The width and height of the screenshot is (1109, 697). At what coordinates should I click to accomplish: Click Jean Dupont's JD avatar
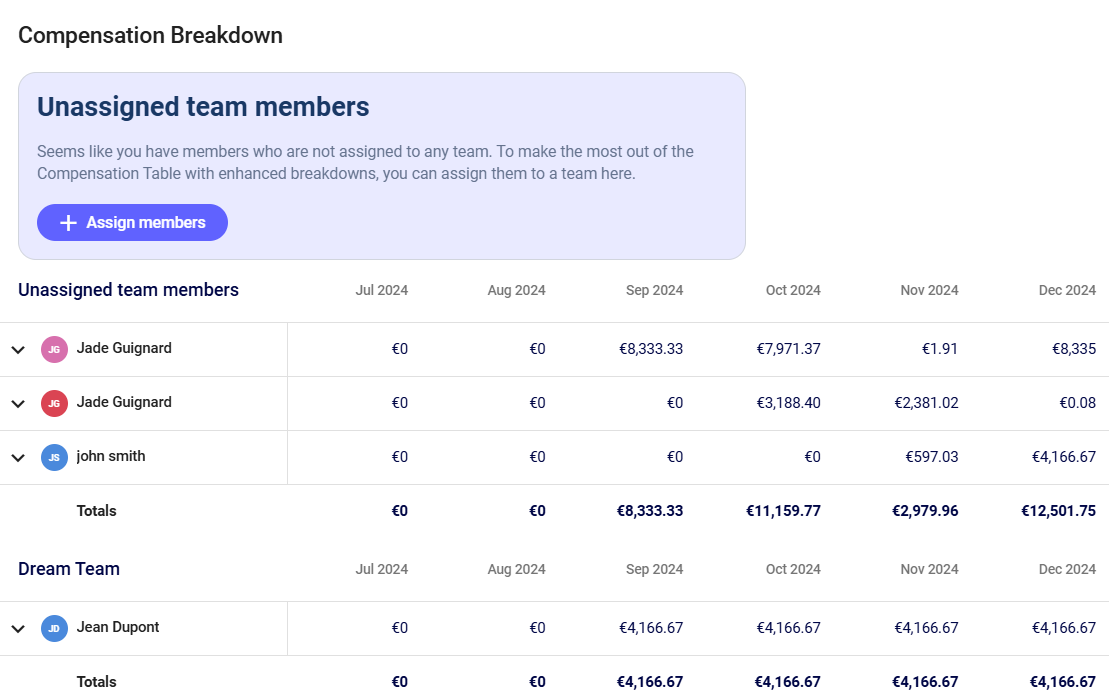point(54,628)
